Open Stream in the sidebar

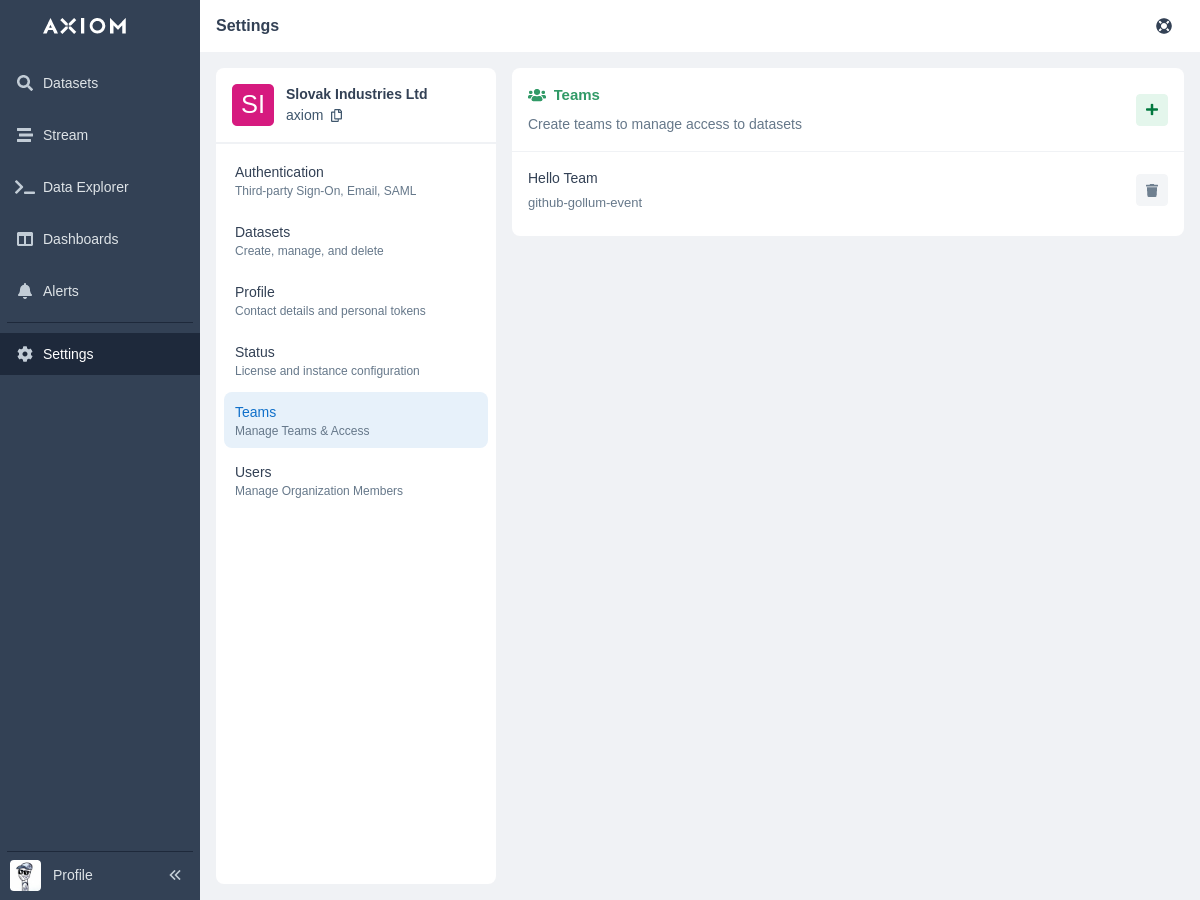click(x=65, y=135)
